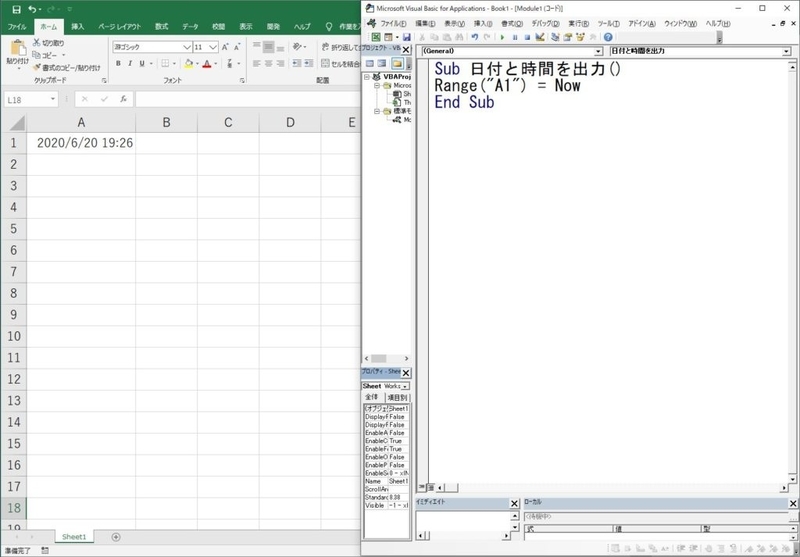Toggle Bold formatting in Excel ribbon

118,63
